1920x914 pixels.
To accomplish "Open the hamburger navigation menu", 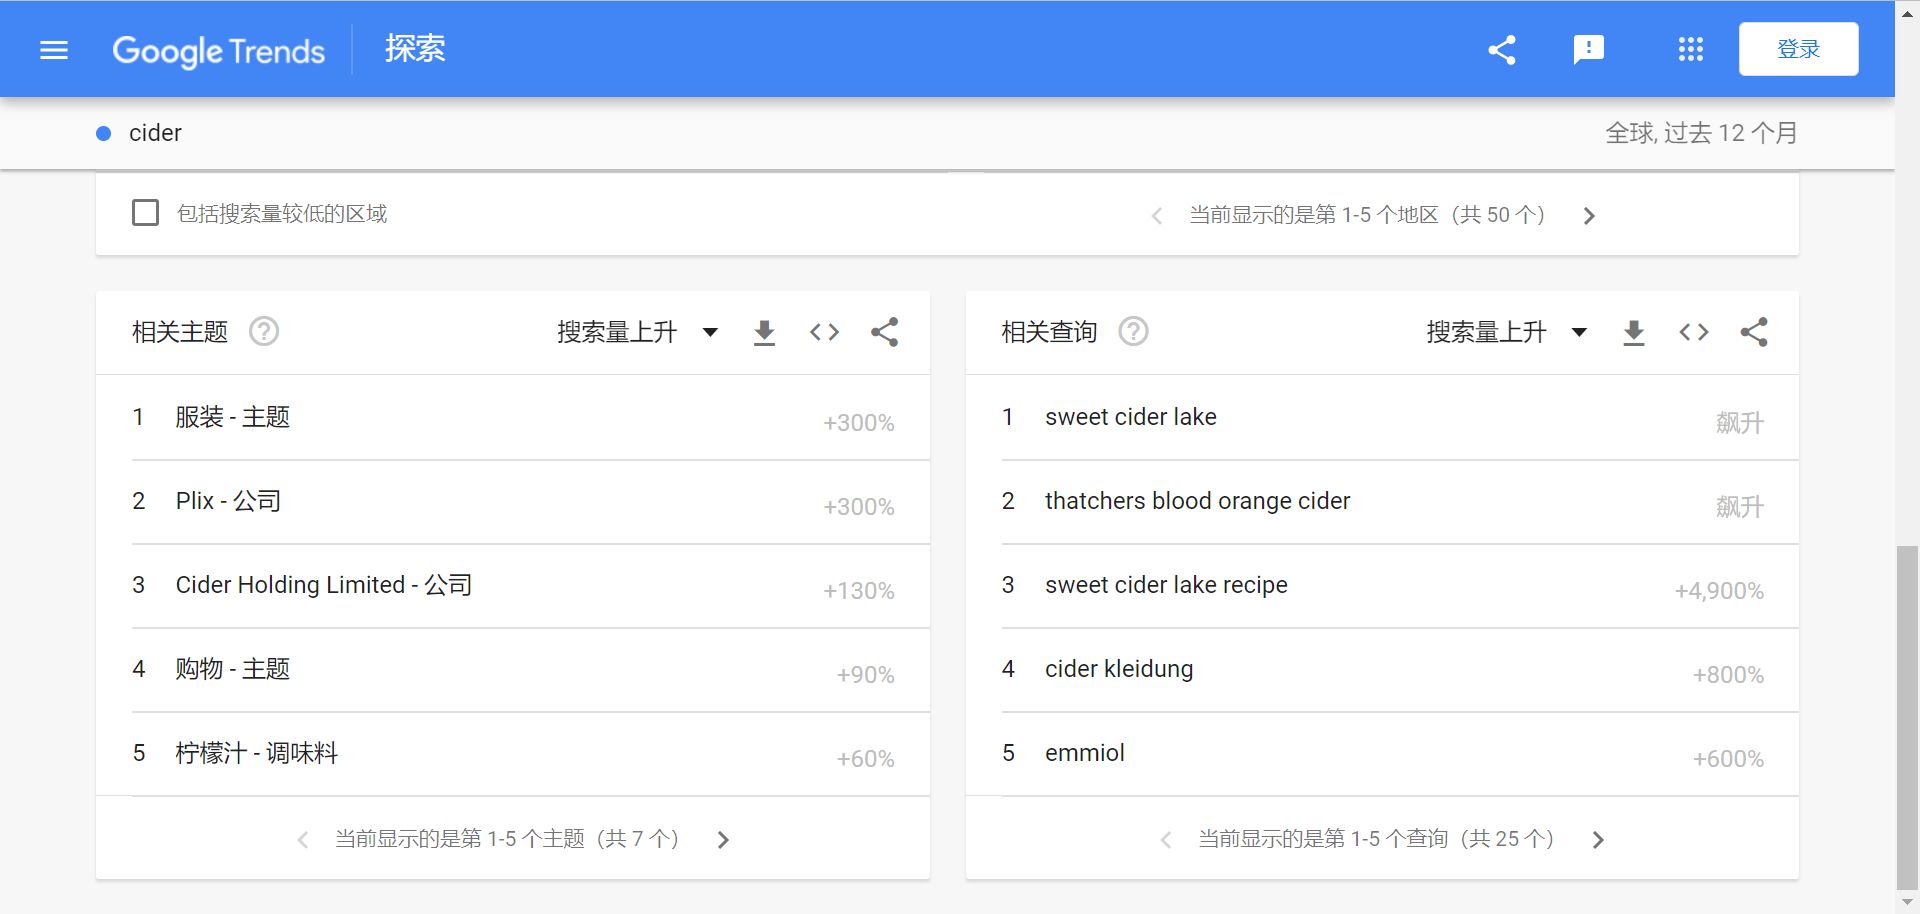I will tap(53, 49).
